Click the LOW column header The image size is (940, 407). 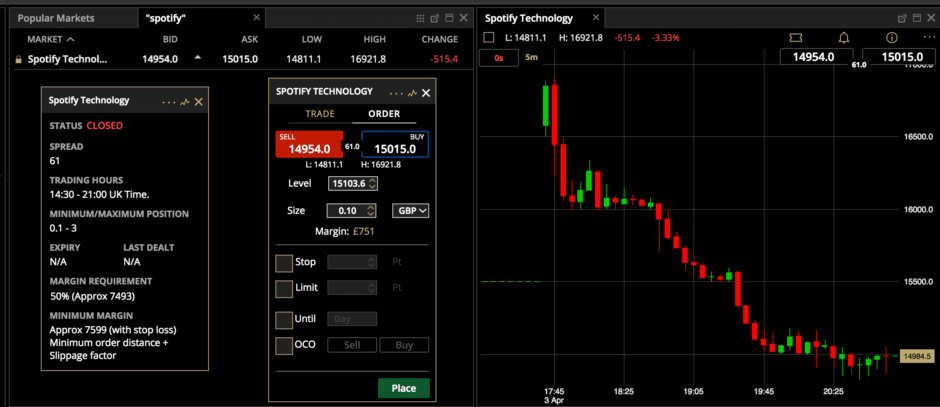[x=312, y=40]
